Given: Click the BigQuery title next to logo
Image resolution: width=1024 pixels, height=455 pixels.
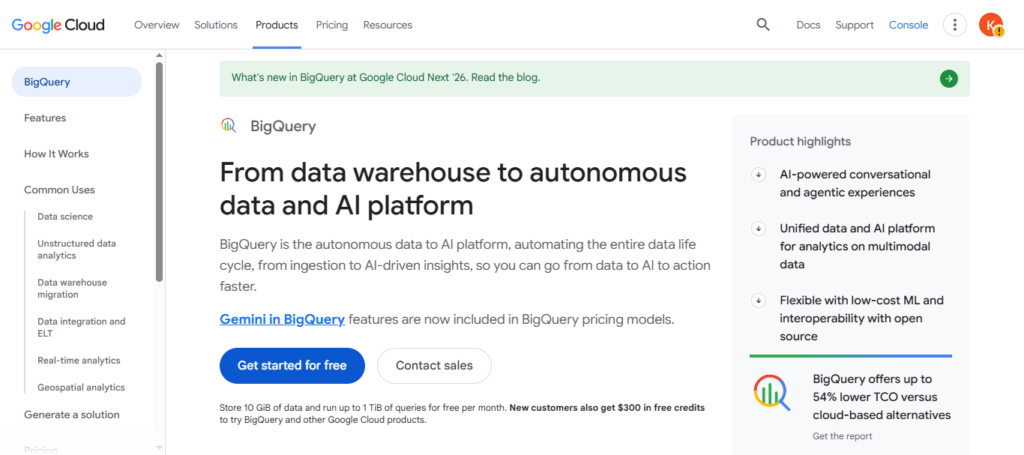Looking at the screenshot, I should click(x=283, y=127).
